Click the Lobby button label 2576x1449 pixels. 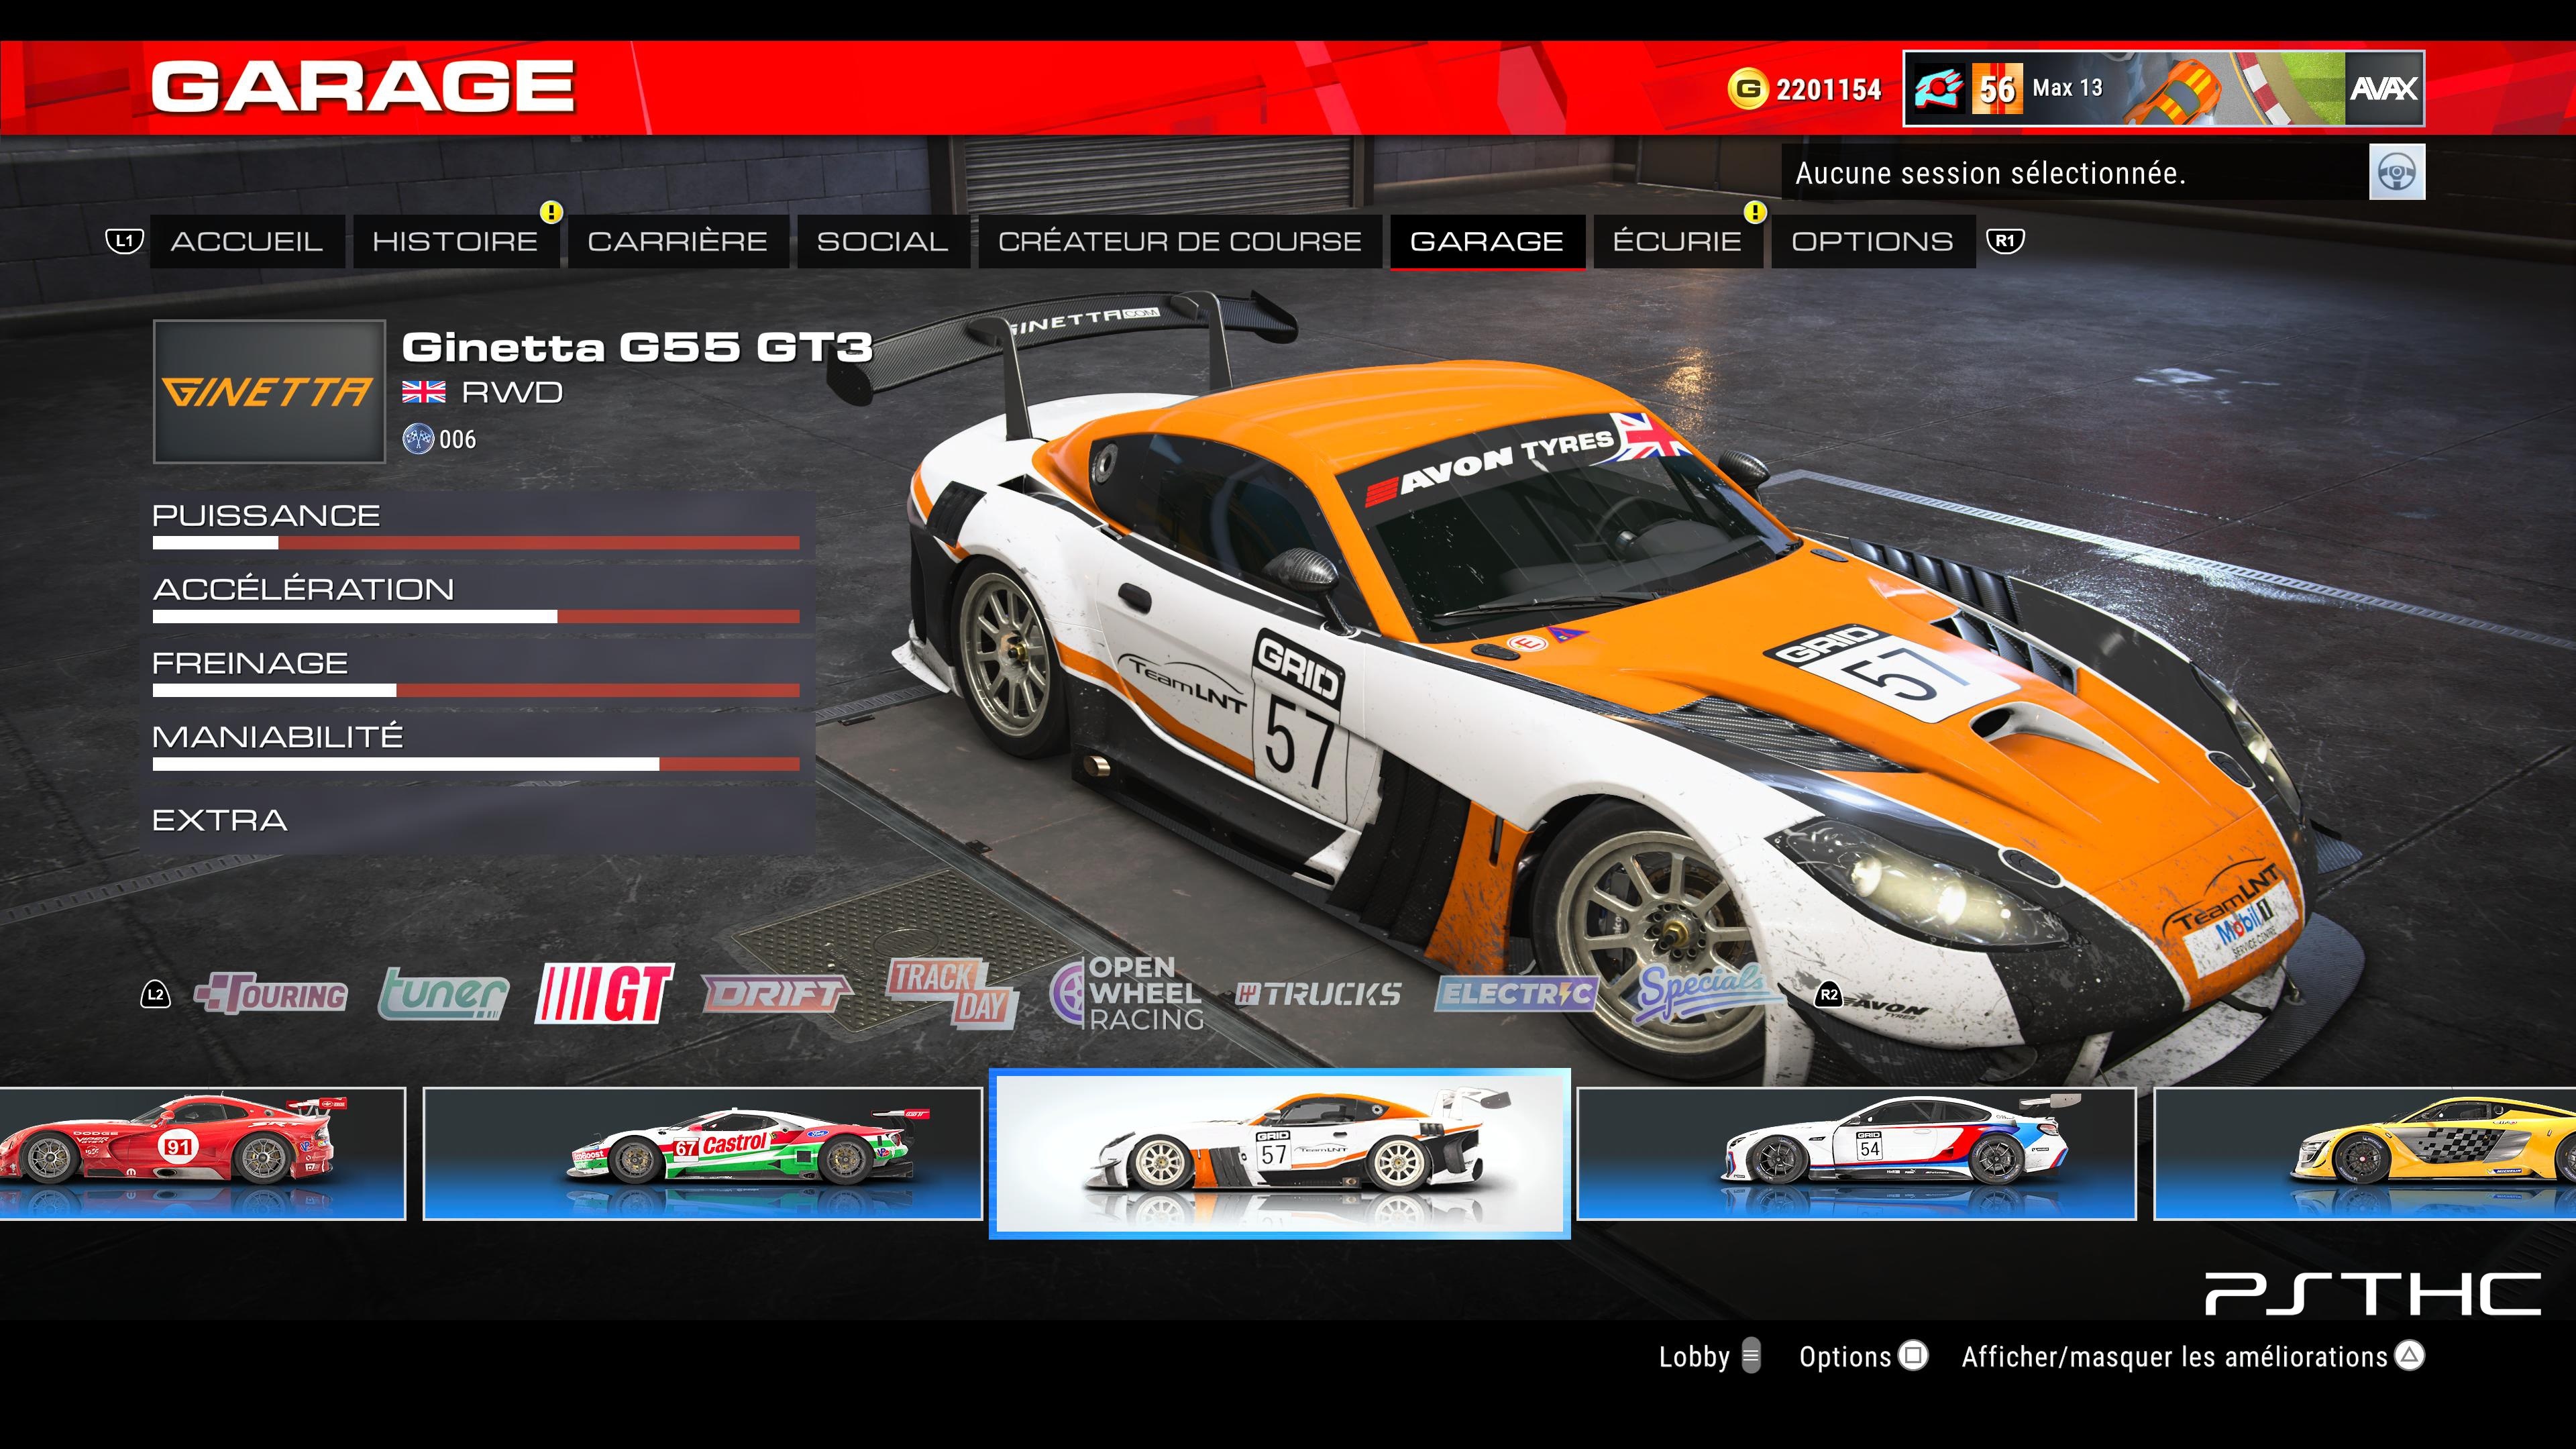pos(1694,1357)
